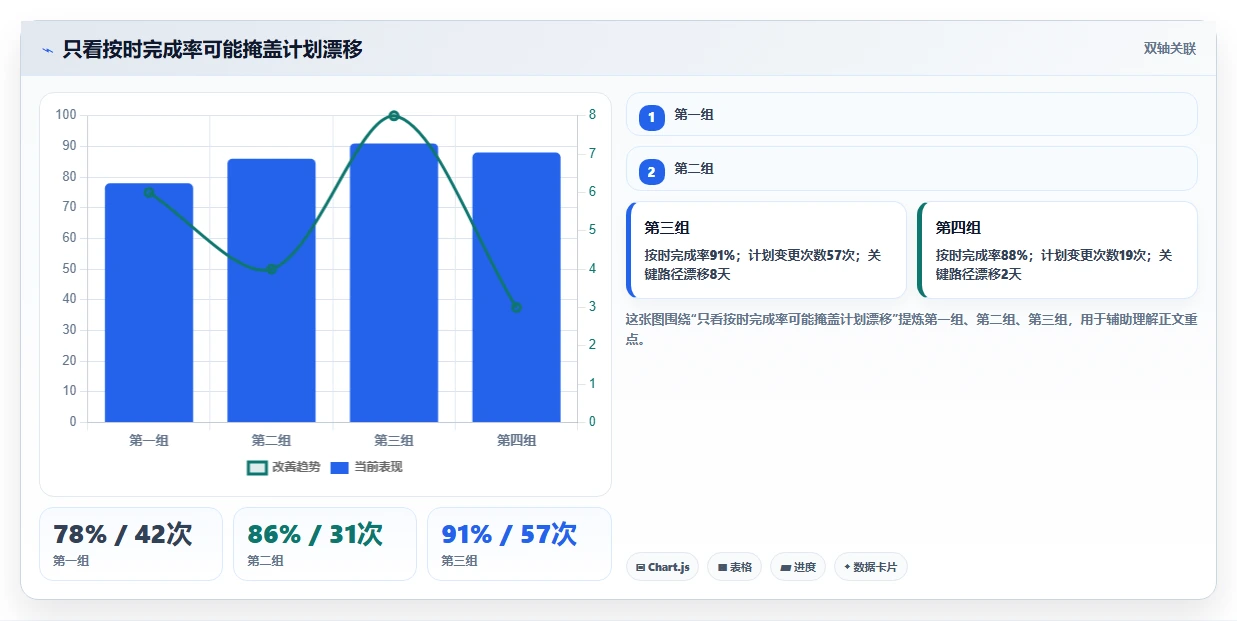Toggle the 改善趋势 legend entry
1237x621 pixels.
(x=284, y=467)
